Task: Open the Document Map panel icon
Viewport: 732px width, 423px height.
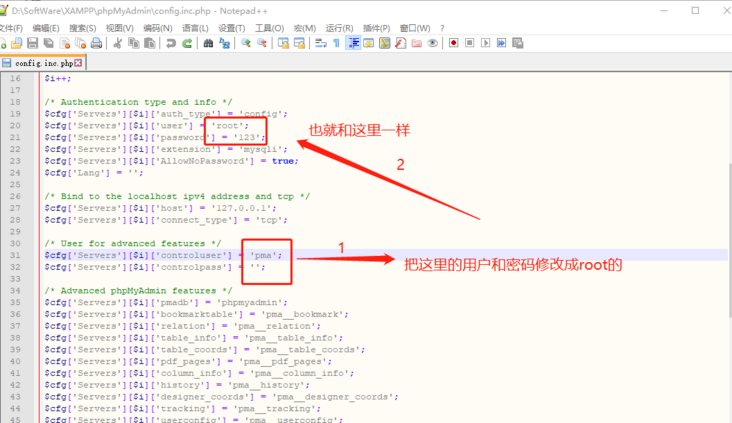Action: 385,43
